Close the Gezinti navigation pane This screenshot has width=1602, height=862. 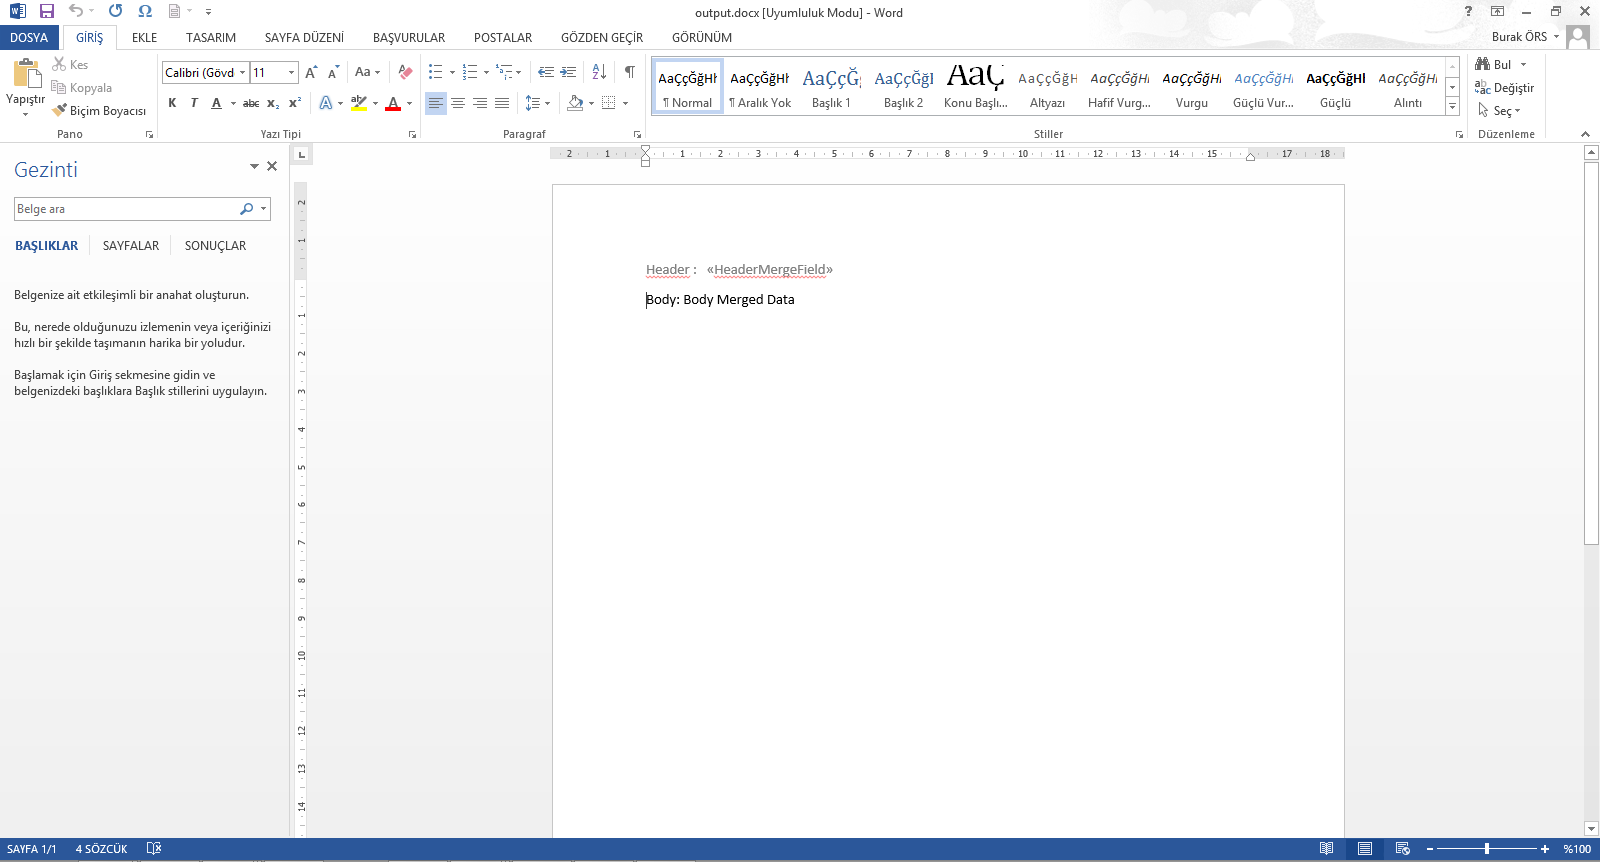coord(272,166)
